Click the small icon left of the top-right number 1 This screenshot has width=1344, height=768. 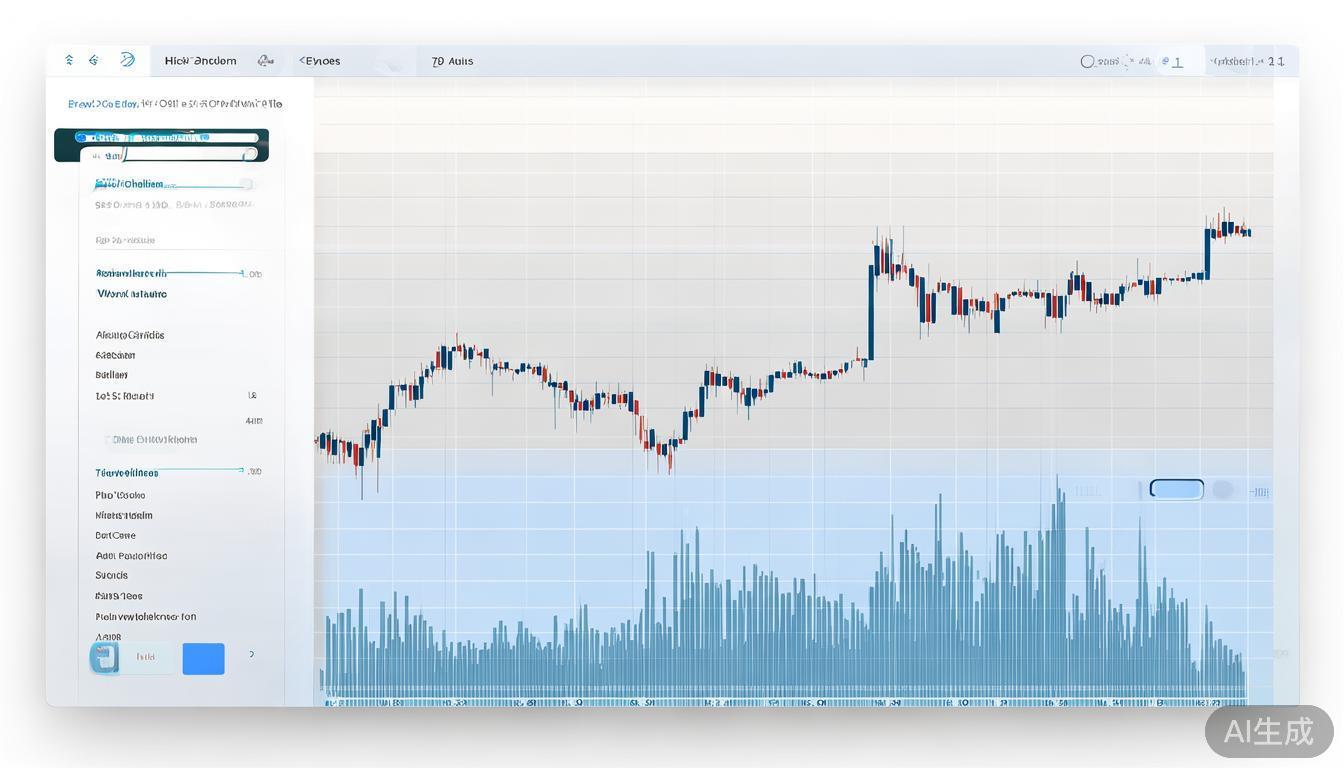pyautogui.click(x=1164, y=61)
